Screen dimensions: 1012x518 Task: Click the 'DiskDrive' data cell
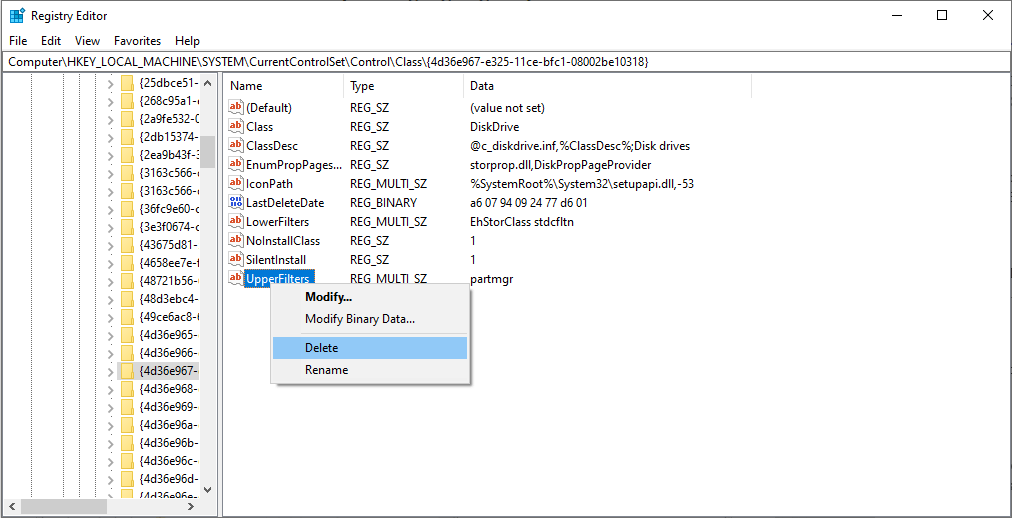[494, 126]
